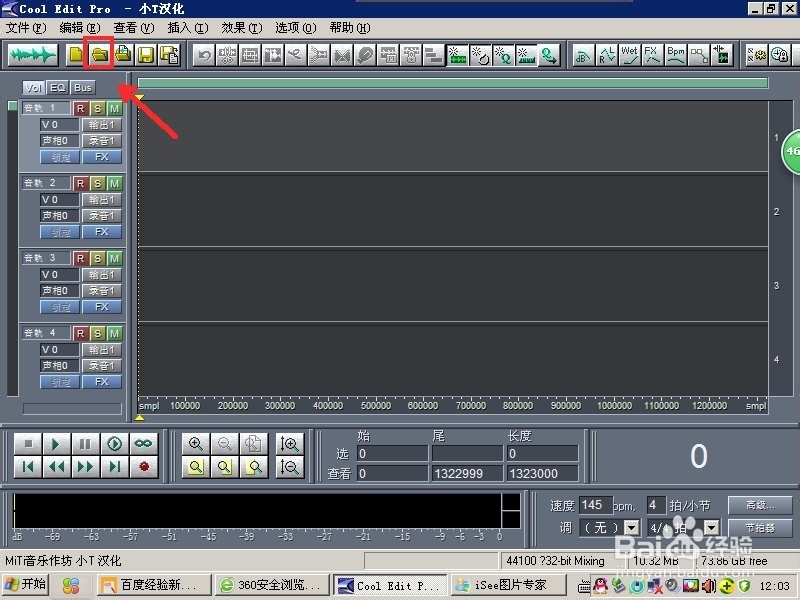Click the Zoom Out Horizontally magnifier
This screenshot has width=800, height=600.
224,443
